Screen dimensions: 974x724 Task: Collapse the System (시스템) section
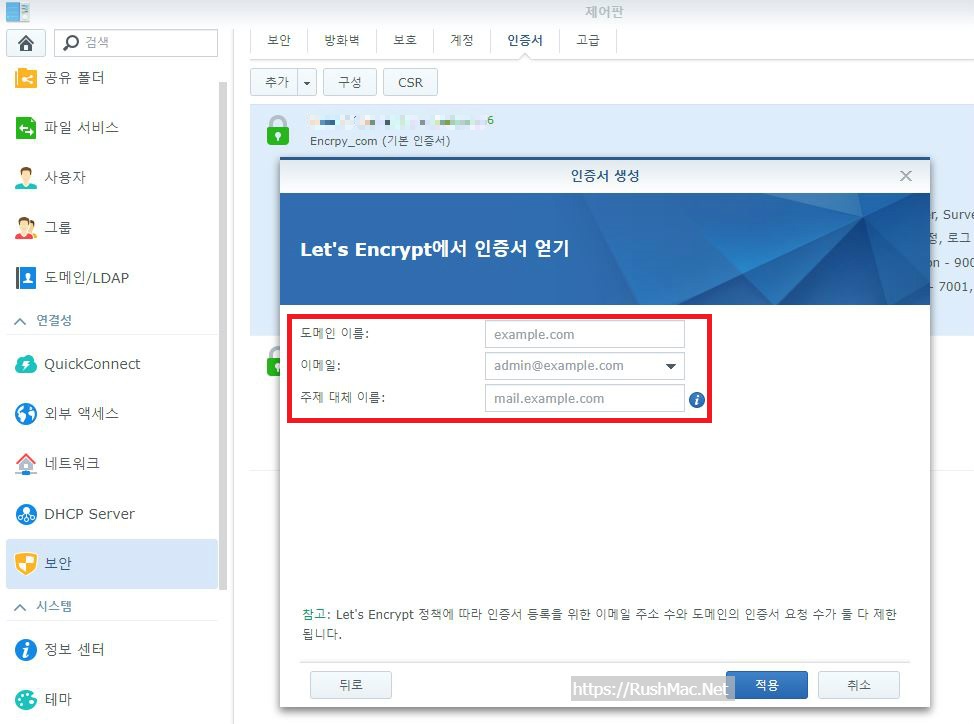[20, 607]
